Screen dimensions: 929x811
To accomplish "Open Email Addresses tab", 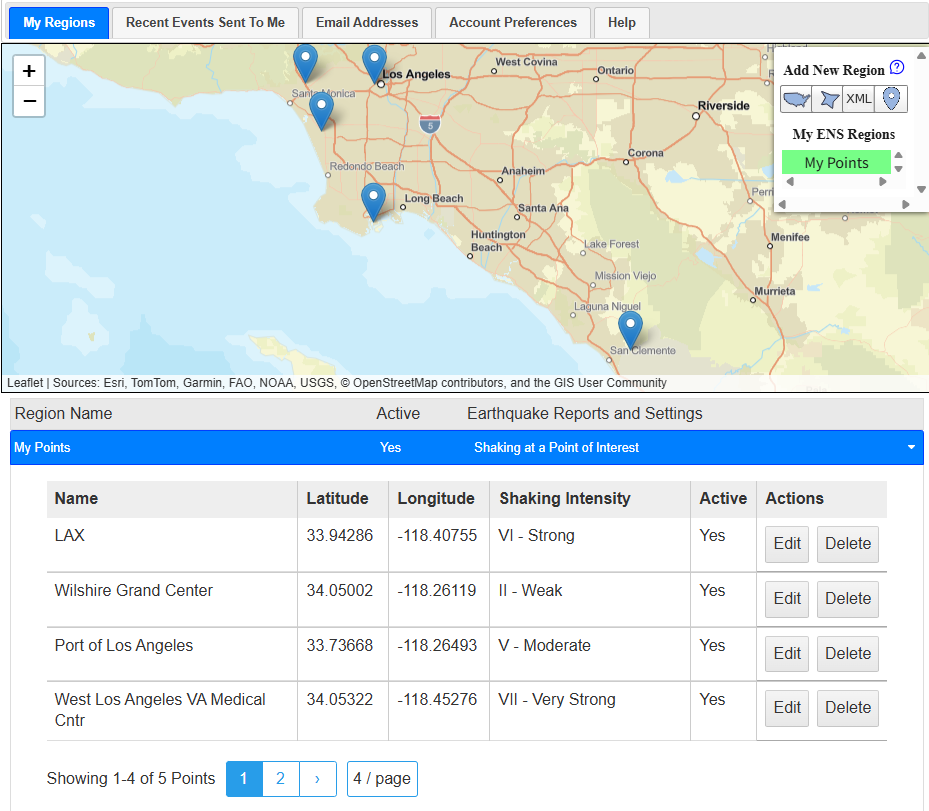I will (x=367, y=23).
